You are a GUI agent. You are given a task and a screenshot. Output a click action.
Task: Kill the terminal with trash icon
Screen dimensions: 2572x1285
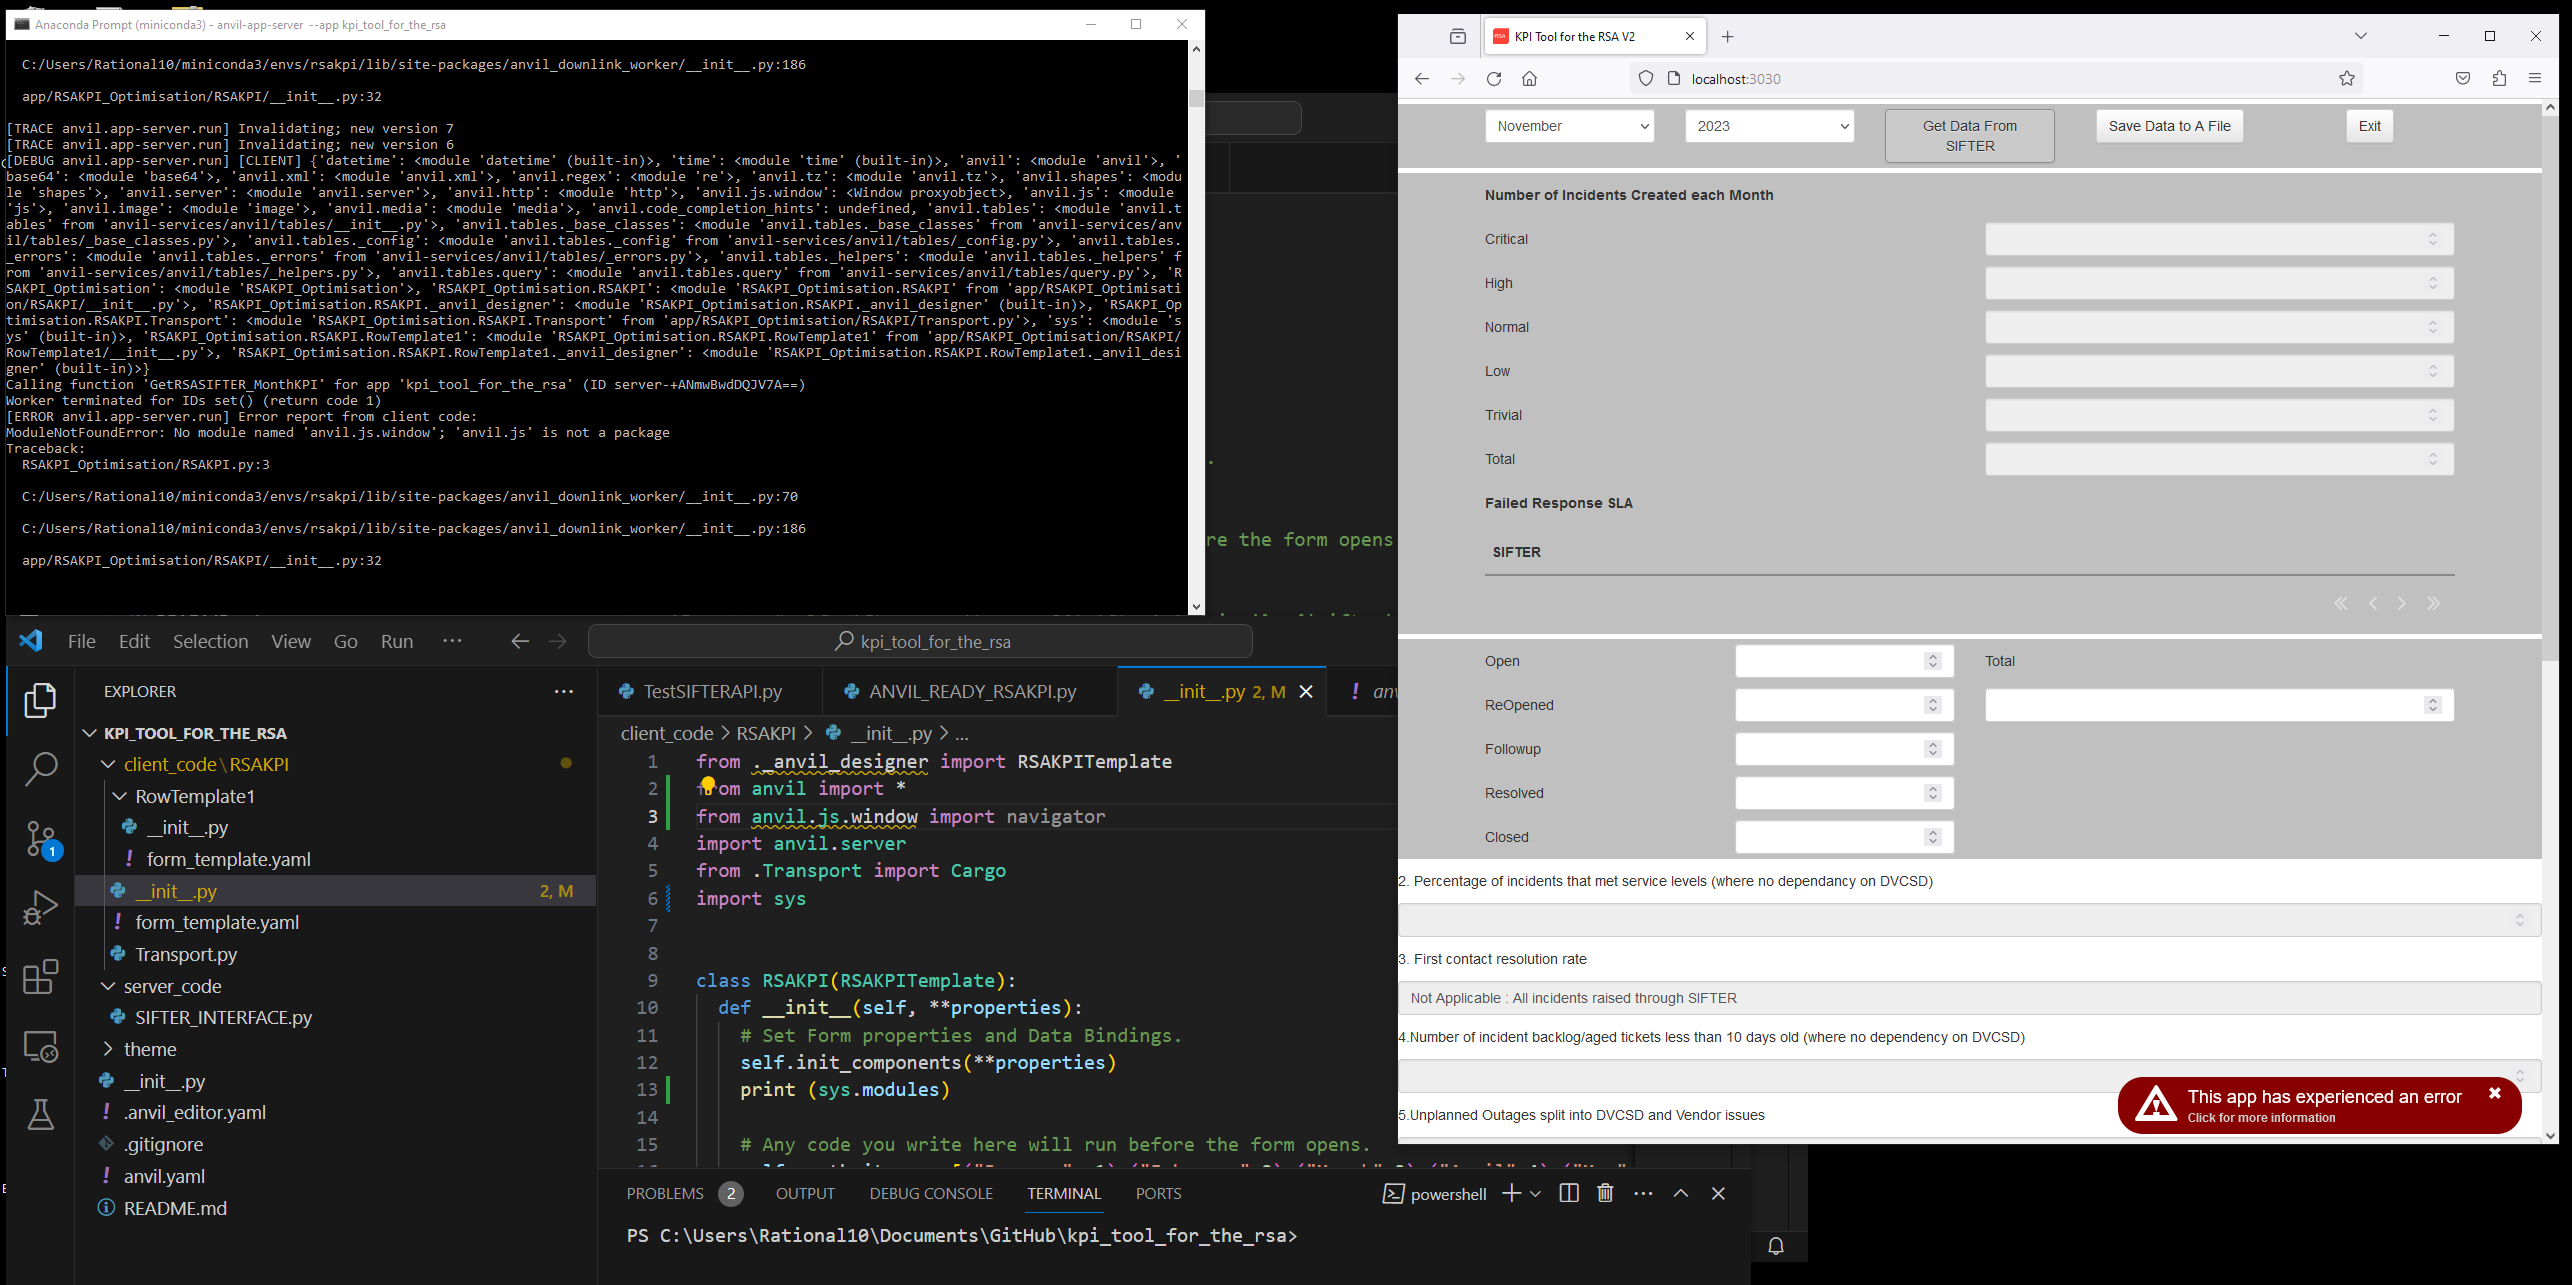pyautogui.click(x=1606, y=1193)
